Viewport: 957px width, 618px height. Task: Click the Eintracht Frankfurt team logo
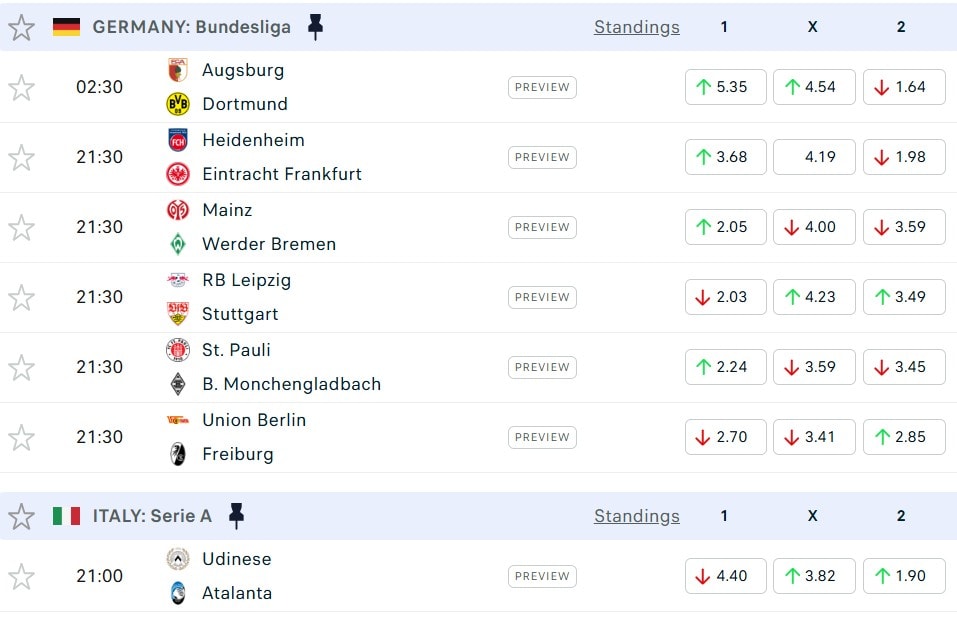(x=178, y=174)
